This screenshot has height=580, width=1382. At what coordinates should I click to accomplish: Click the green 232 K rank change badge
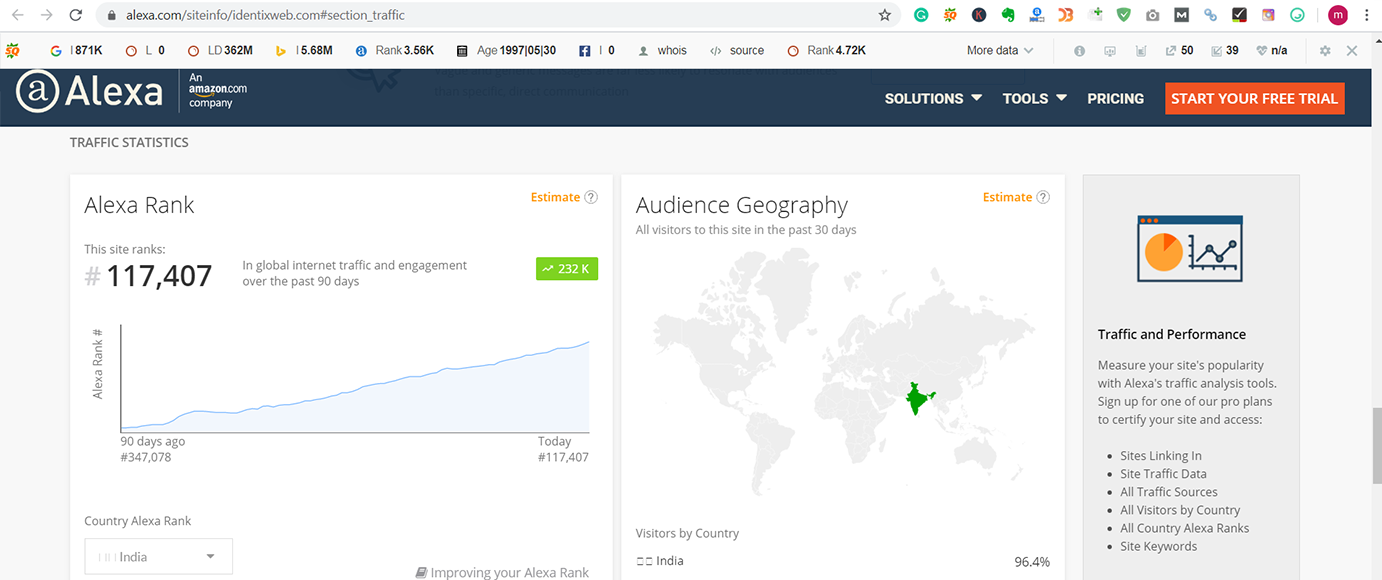tap(567, 269)
